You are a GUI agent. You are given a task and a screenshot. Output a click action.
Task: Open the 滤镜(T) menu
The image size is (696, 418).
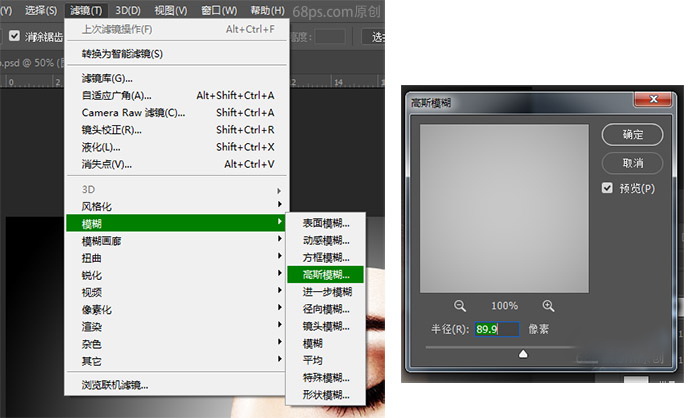[x=86, y=10]
